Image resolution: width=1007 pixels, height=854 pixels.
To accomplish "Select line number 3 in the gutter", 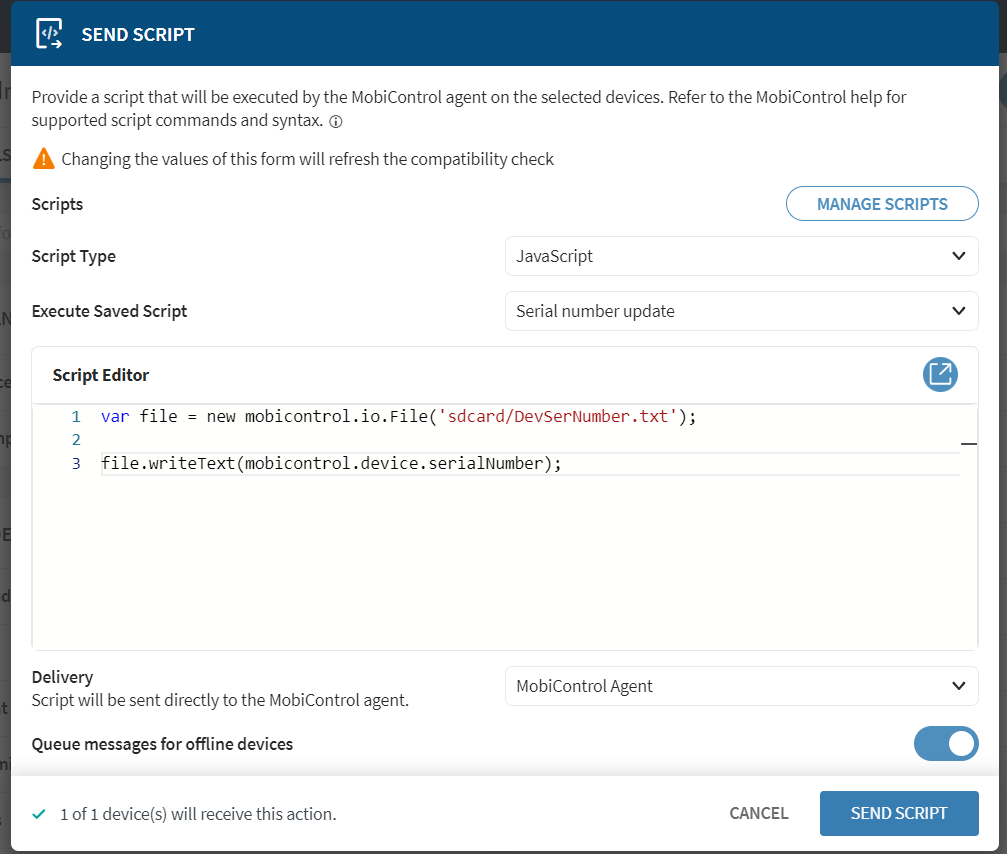I will (75, 464).
